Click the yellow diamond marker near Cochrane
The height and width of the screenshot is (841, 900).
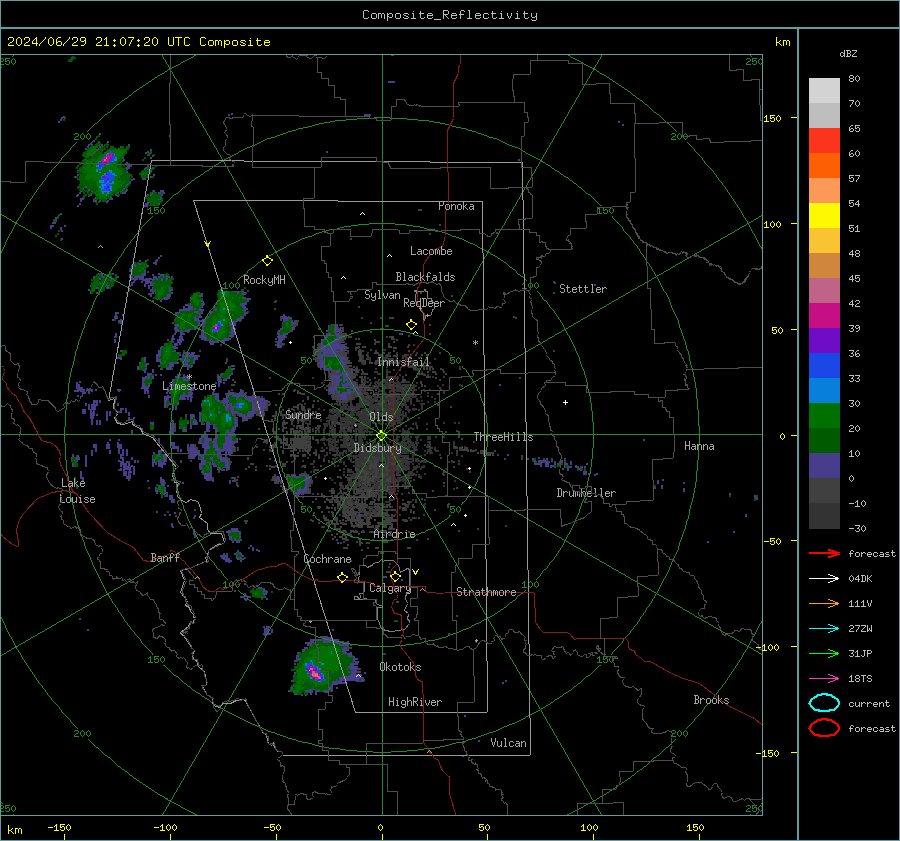343,578
